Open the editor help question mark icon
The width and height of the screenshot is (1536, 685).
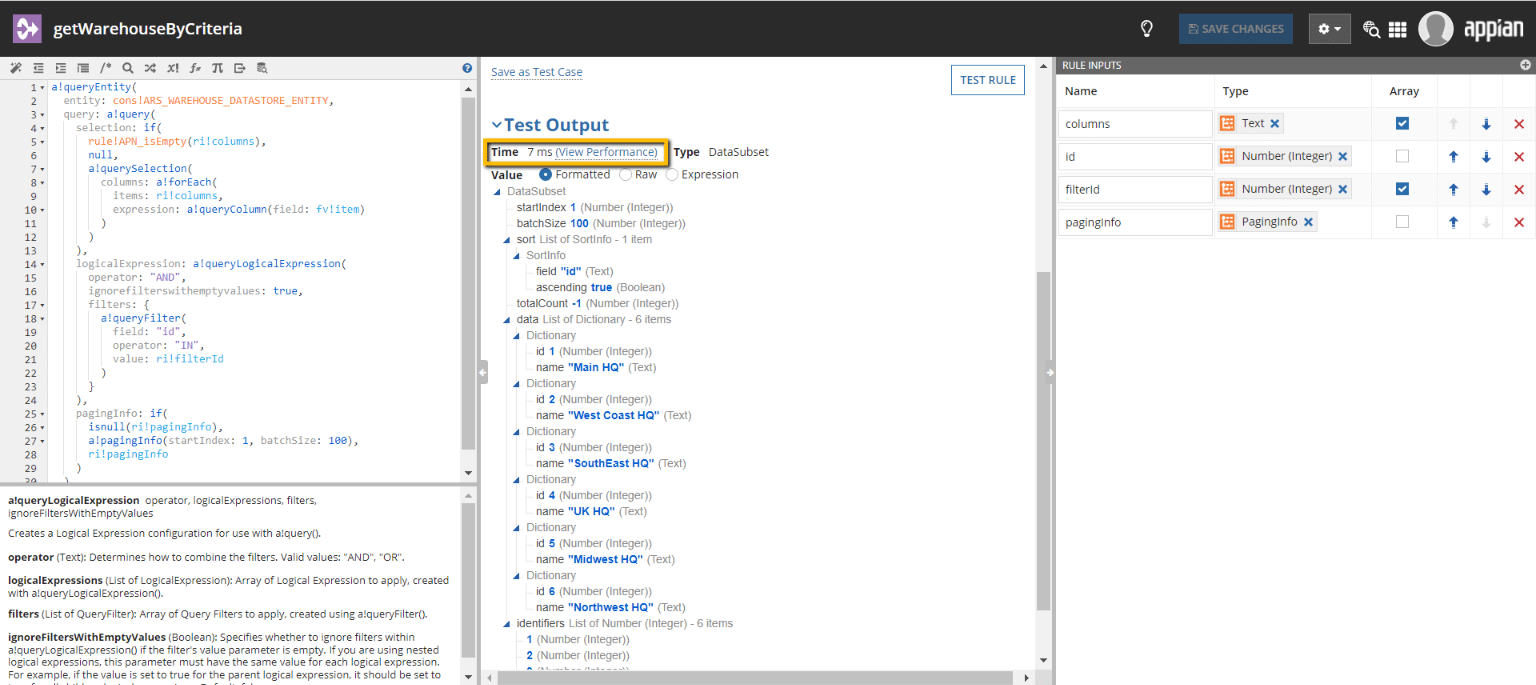tap(466, 68)
